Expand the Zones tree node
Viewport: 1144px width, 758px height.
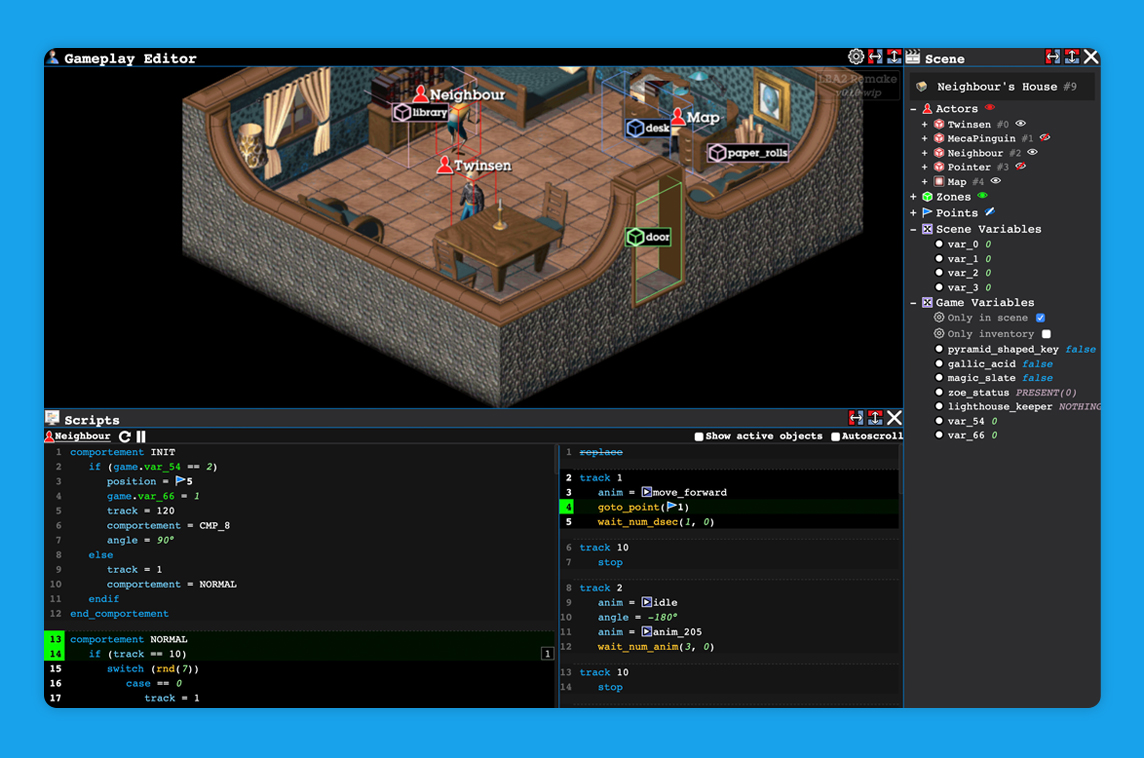[x=913, y=196]
